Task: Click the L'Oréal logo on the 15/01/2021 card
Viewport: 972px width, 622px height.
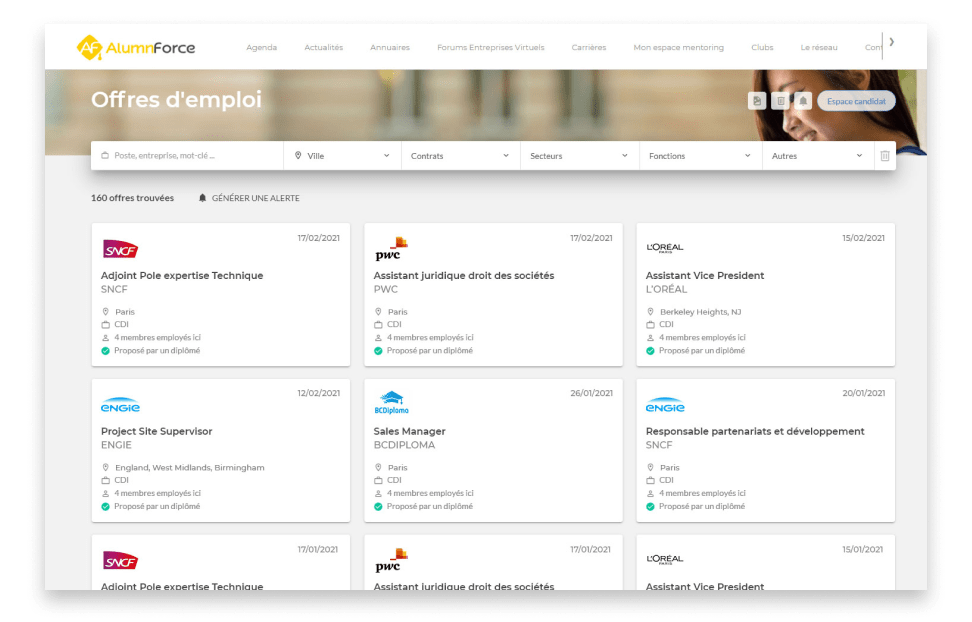Action: 665,559
